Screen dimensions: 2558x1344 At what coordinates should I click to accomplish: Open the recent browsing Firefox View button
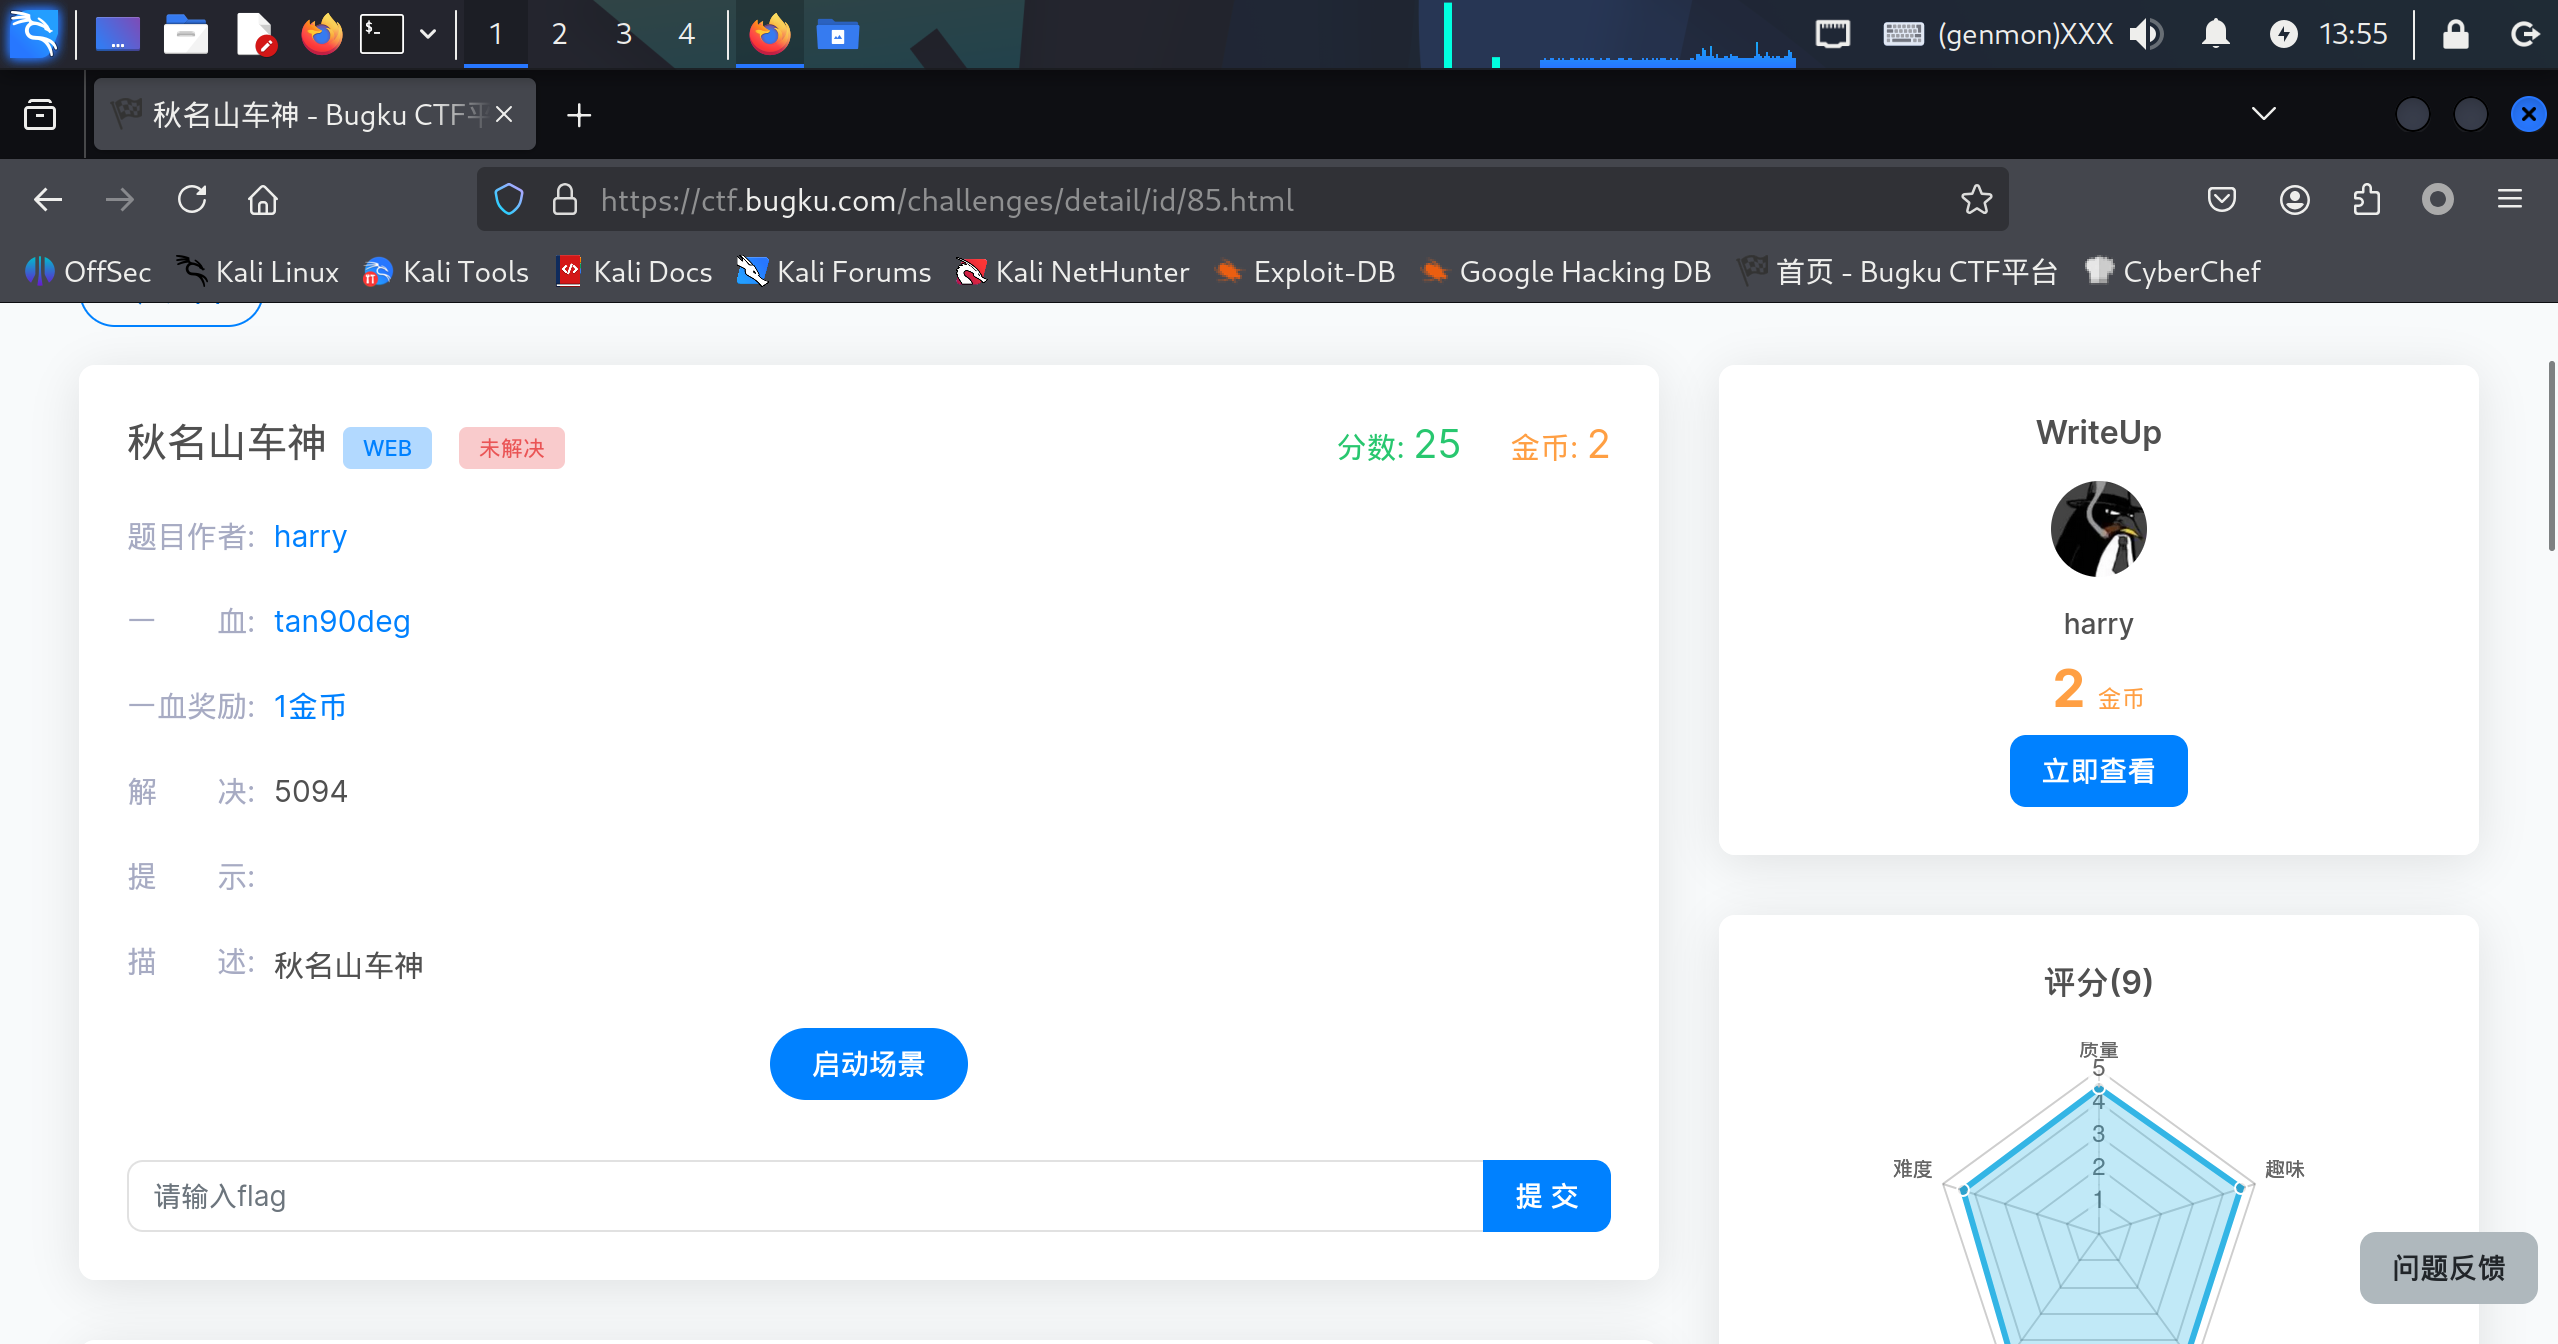(x=40, y=115)
